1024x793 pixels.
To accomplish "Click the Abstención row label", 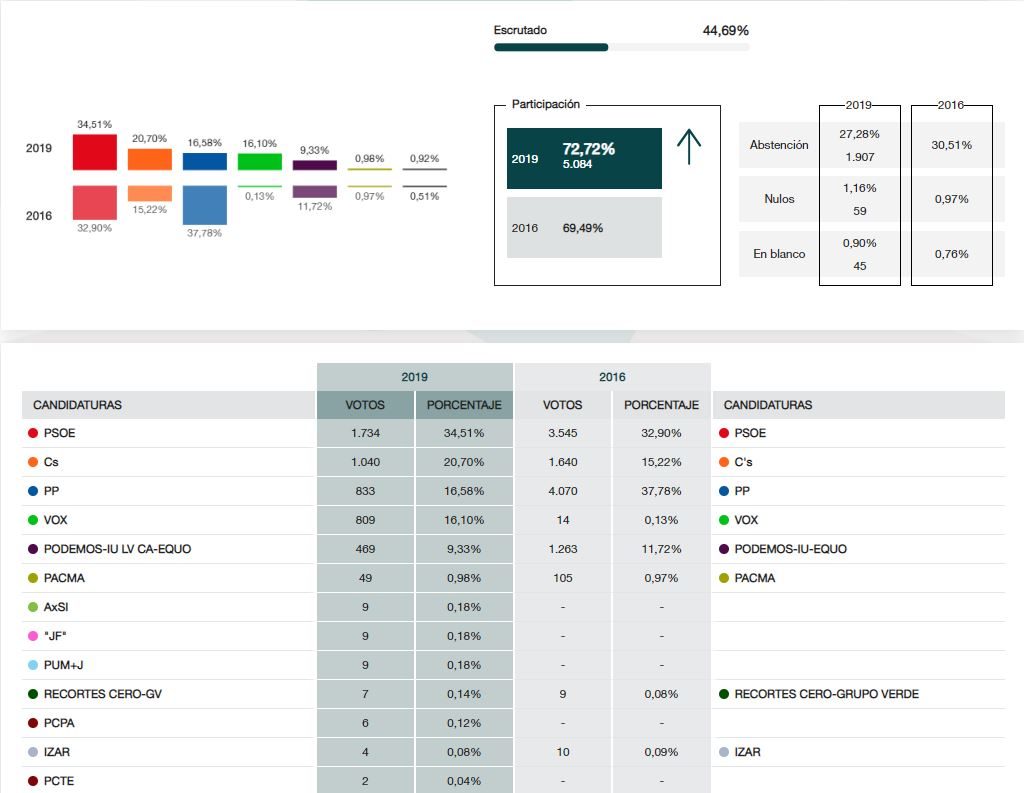I will pos(779,145).
